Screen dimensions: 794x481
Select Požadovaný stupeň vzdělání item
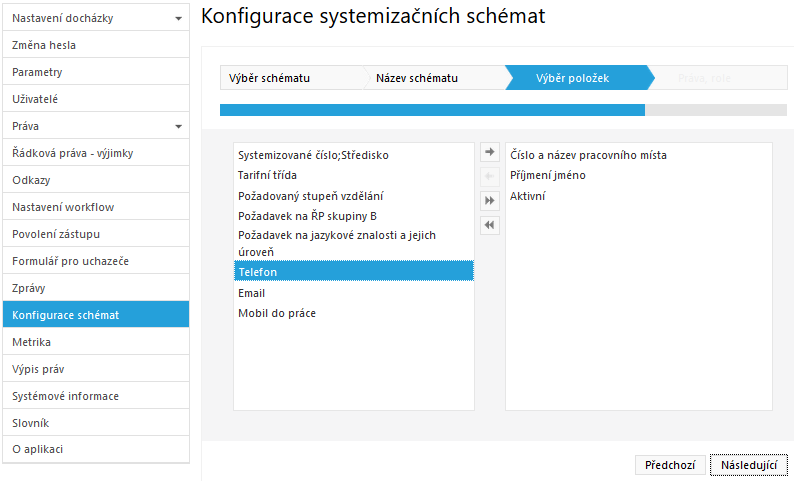coord(354,196)
